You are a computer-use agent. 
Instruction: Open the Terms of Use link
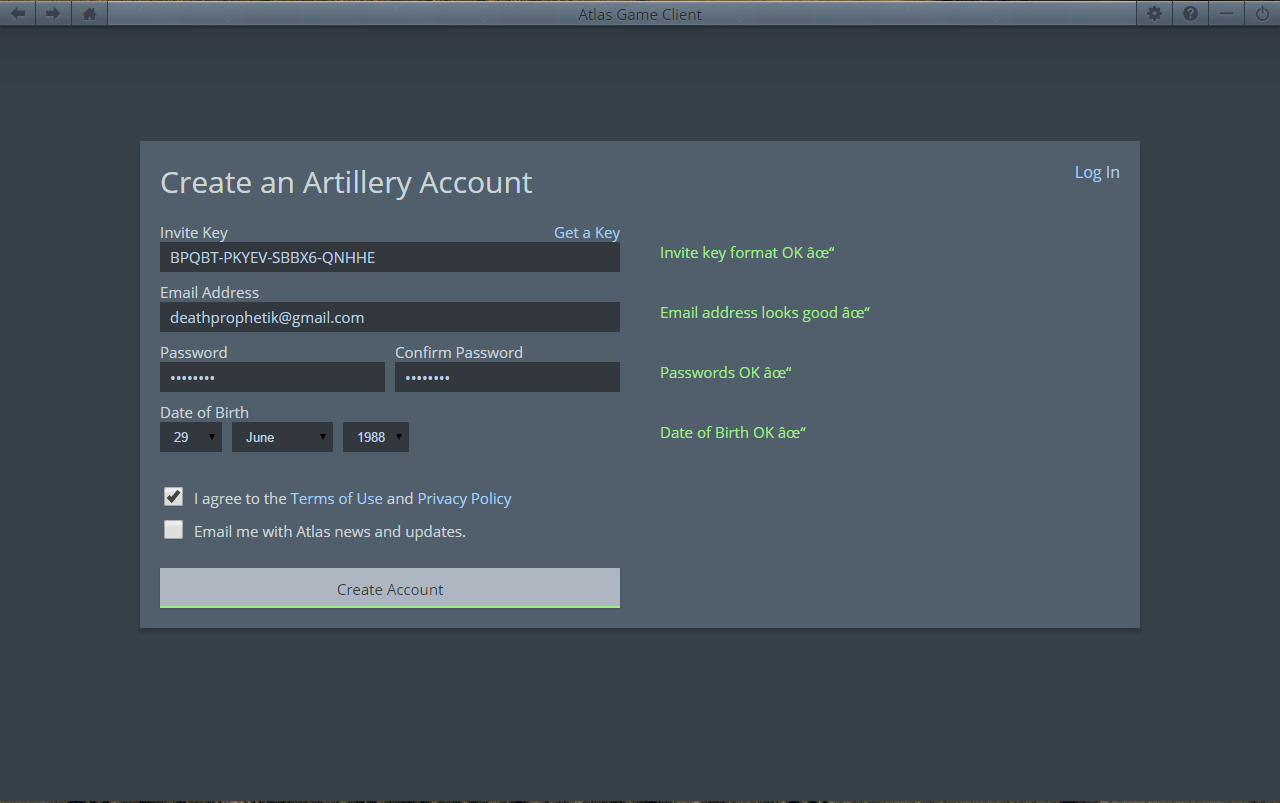[x=336, y=498]
